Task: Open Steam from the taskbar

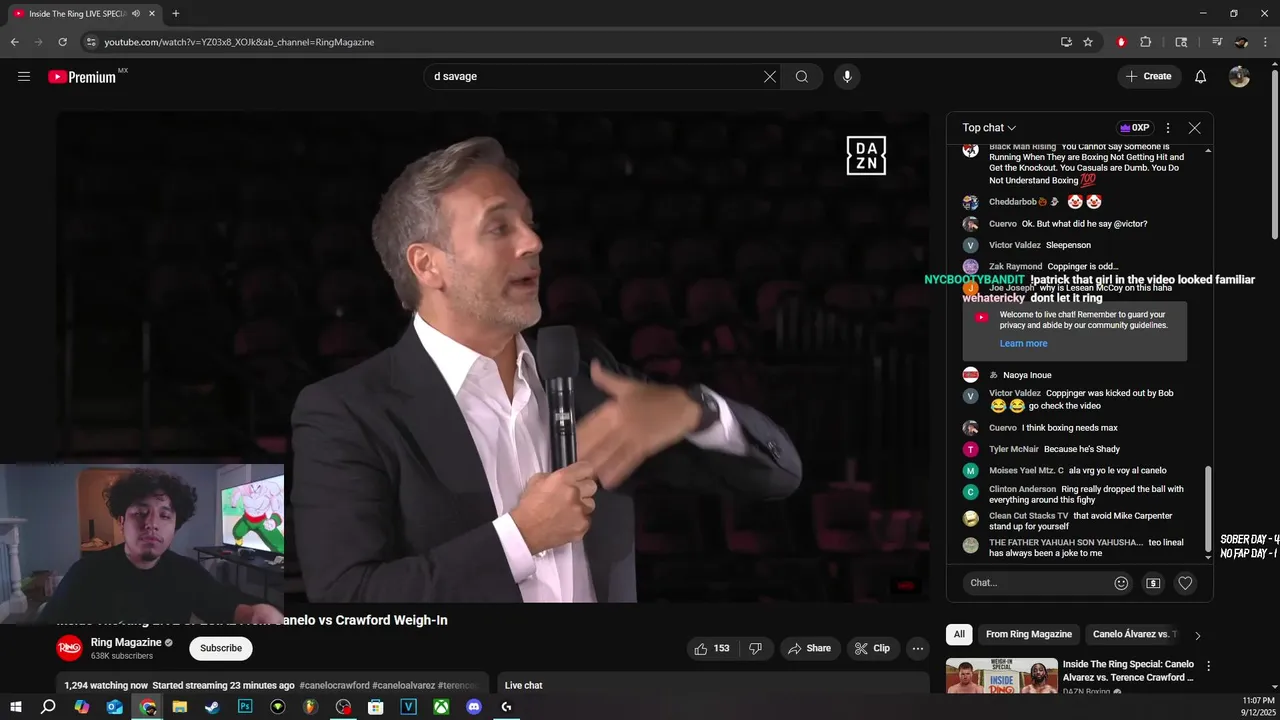Action: pyautogui.click(x=212, y=707)
